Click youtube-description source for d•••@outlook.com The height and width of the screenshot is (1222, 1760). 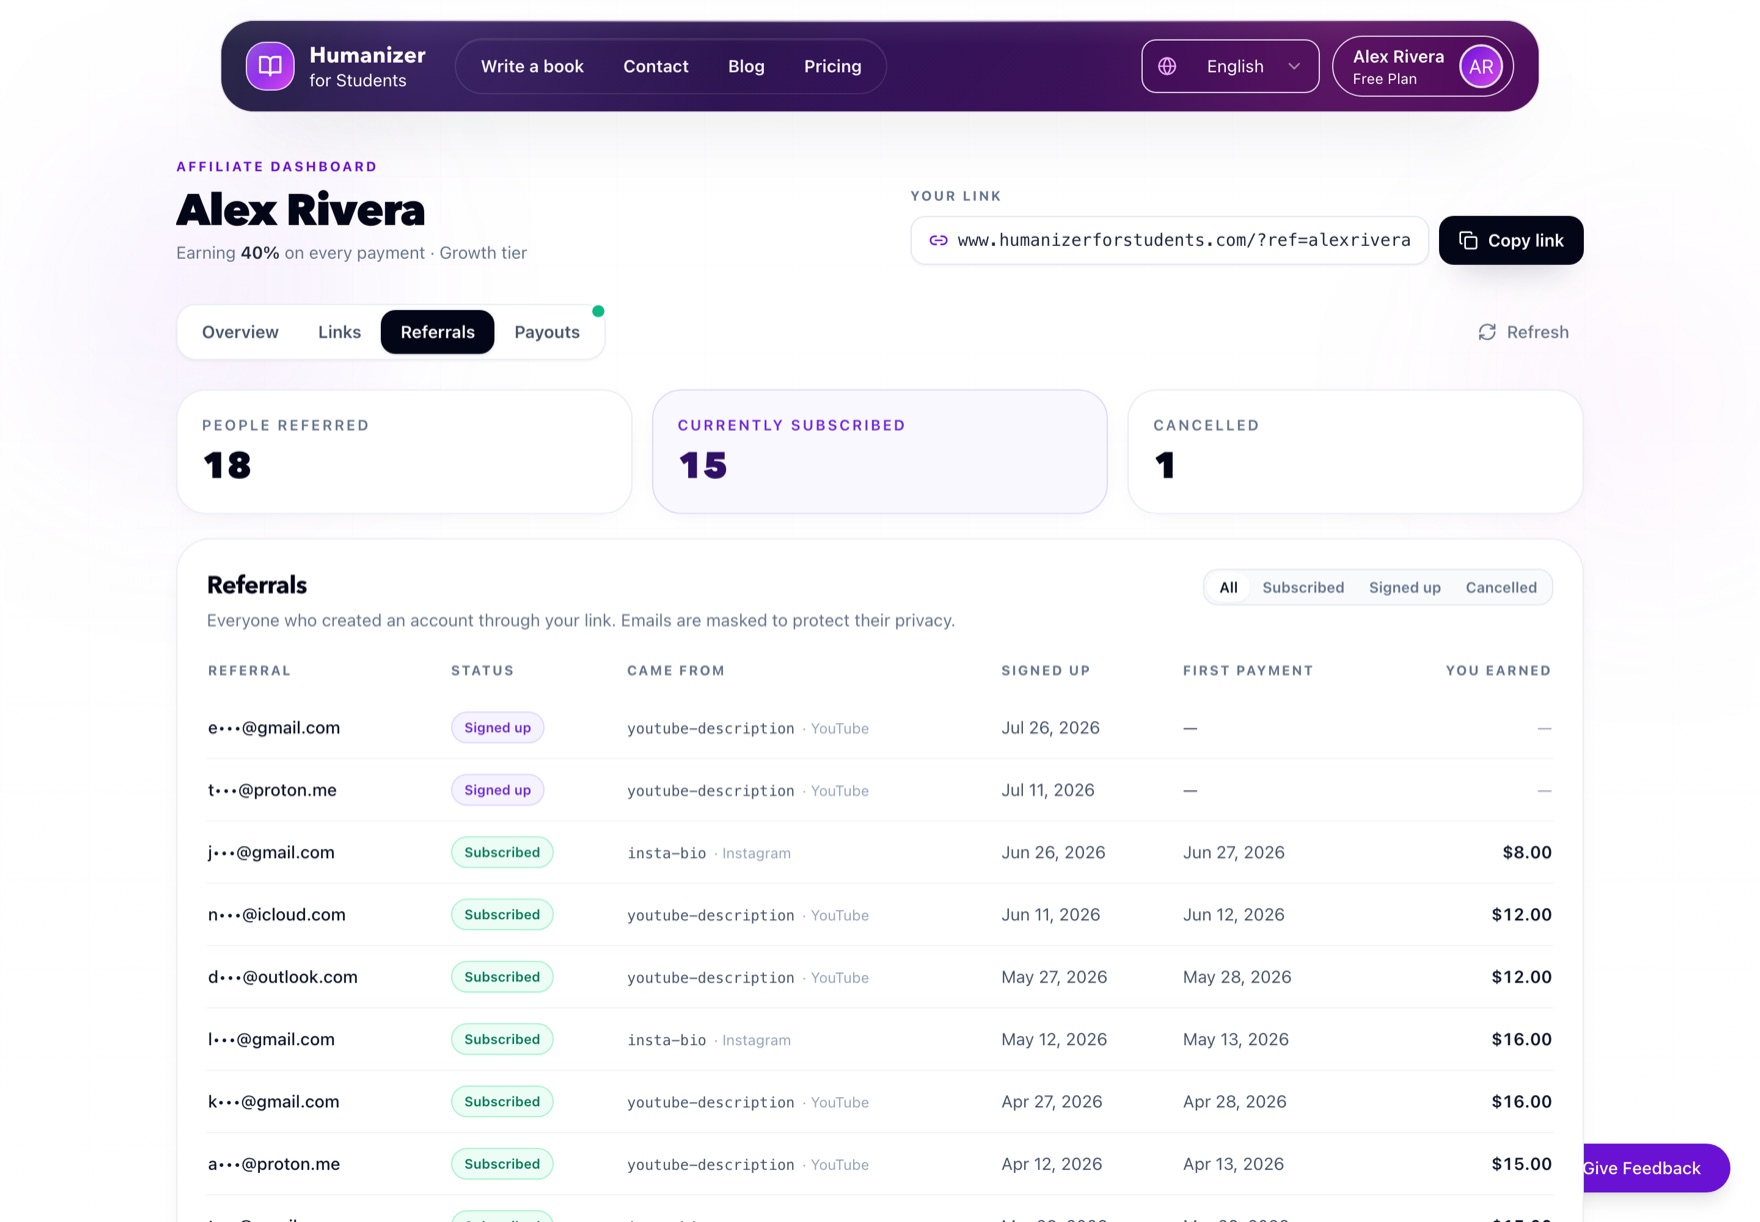[x=711, y=978]
